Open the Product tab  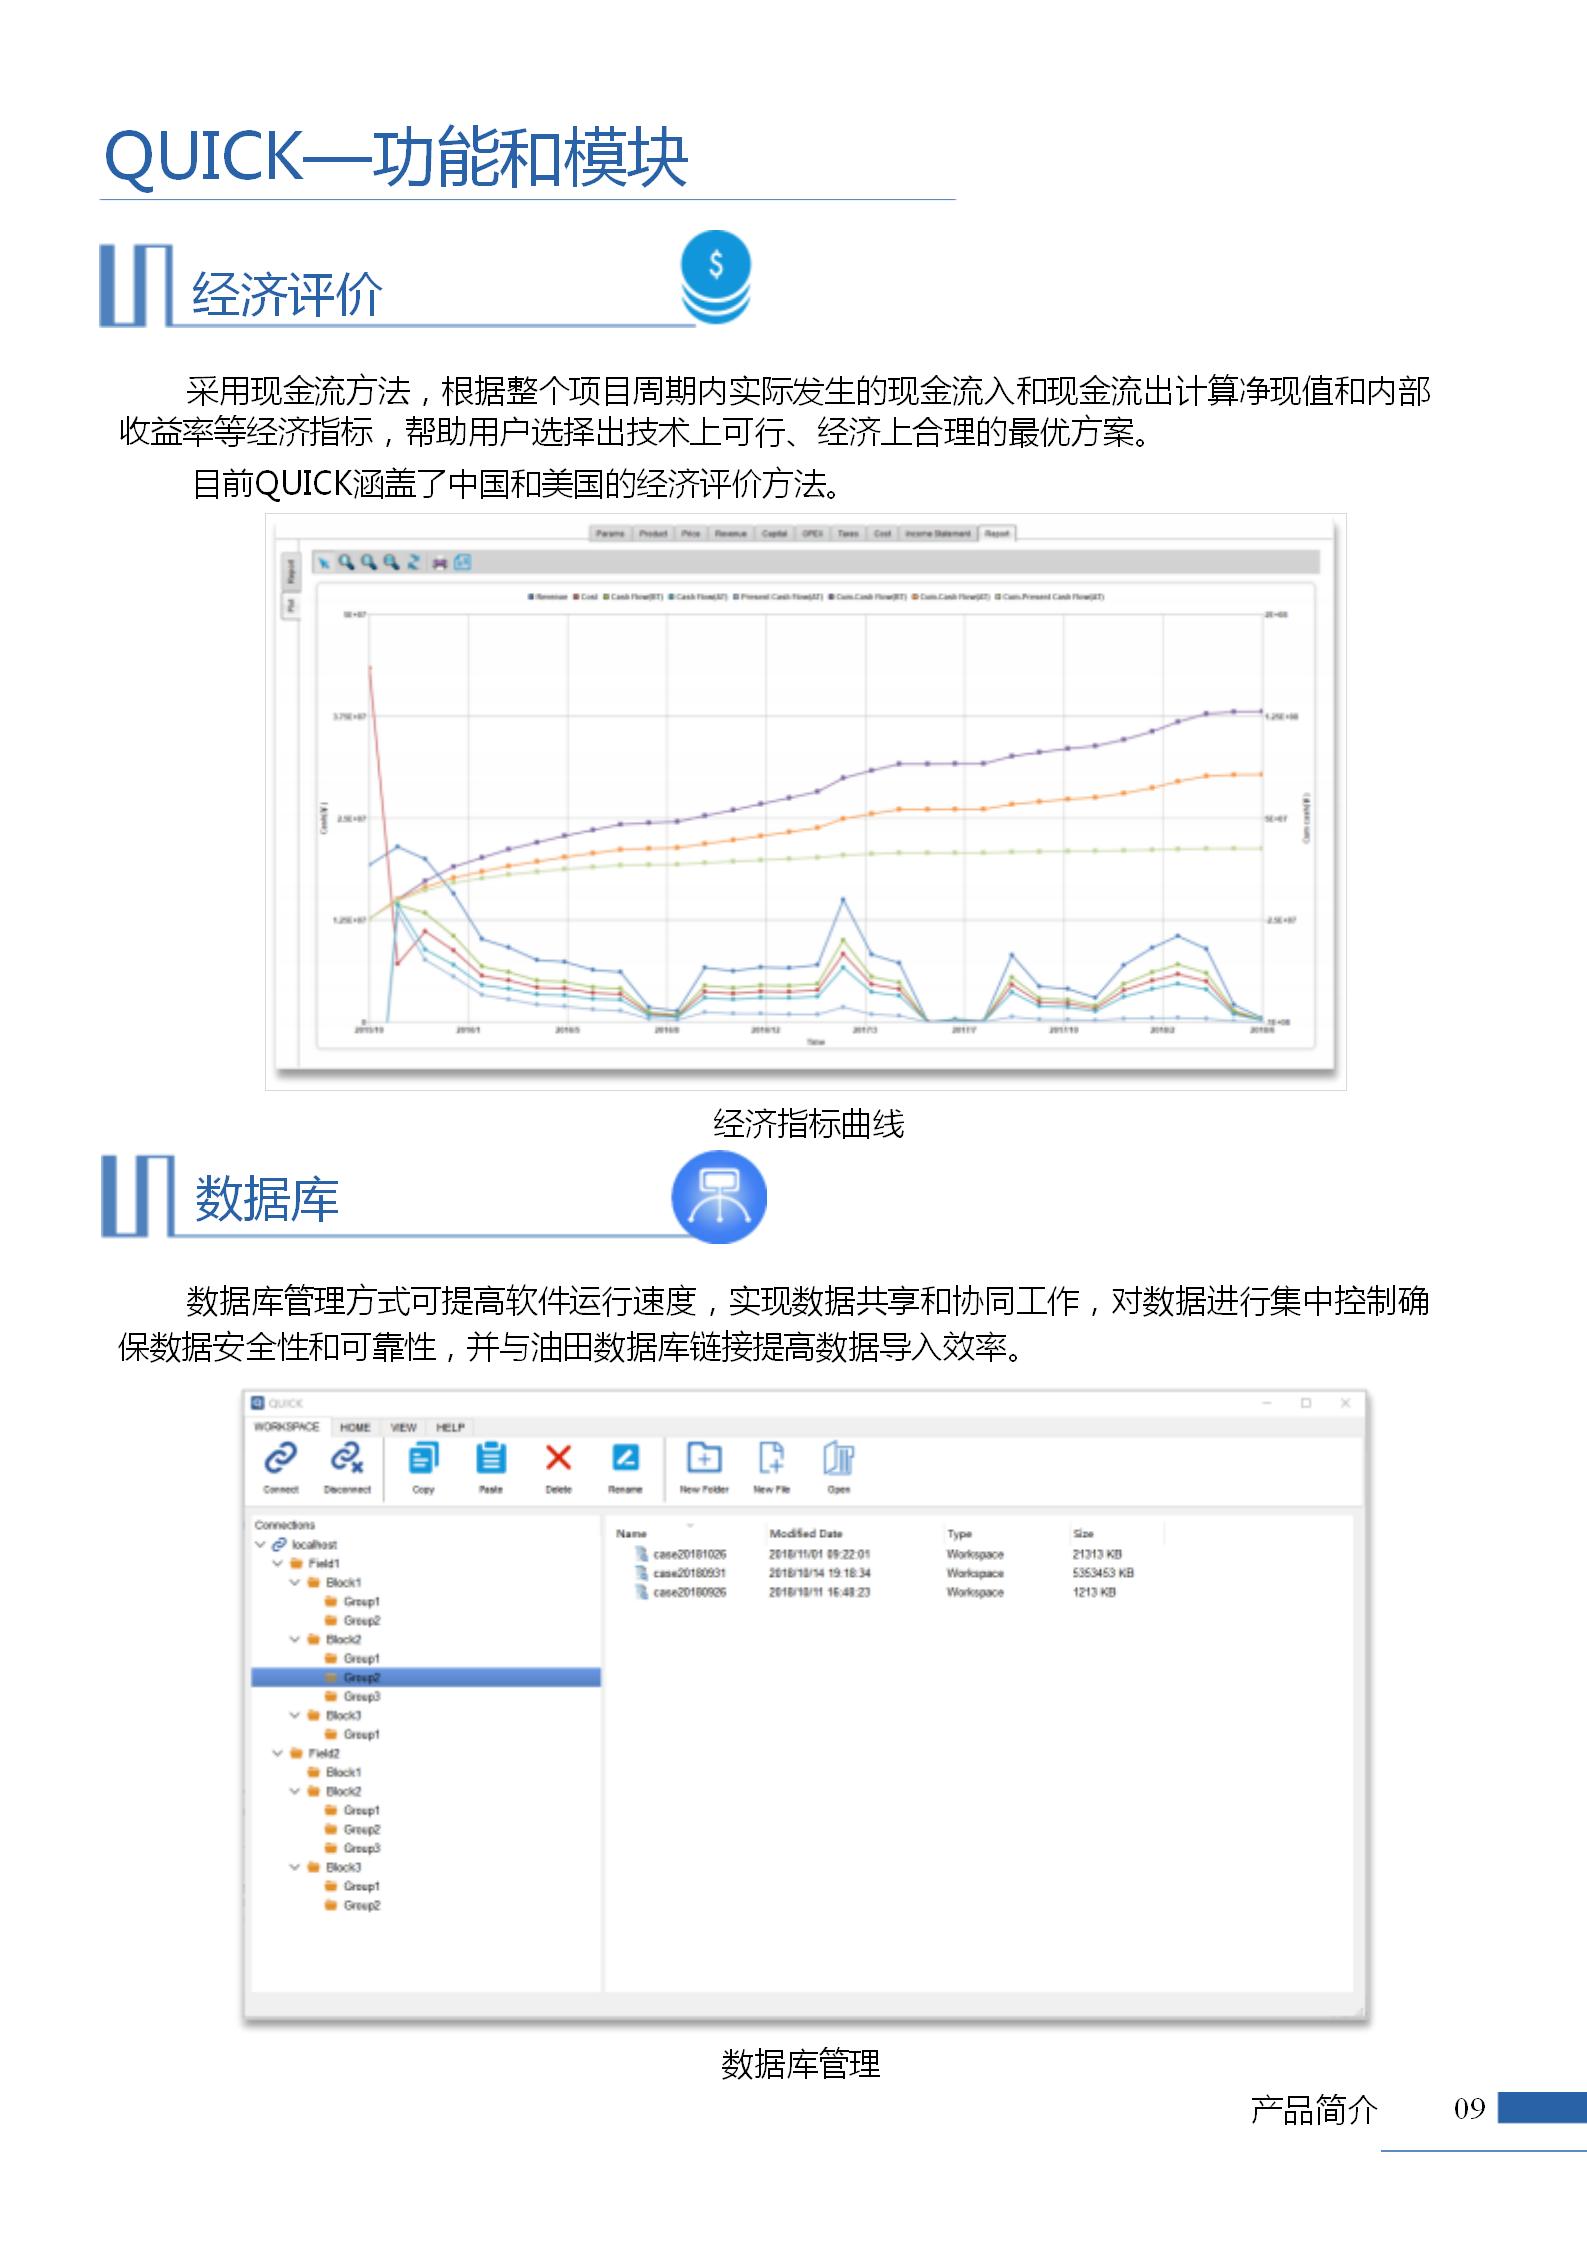(653, 534)
